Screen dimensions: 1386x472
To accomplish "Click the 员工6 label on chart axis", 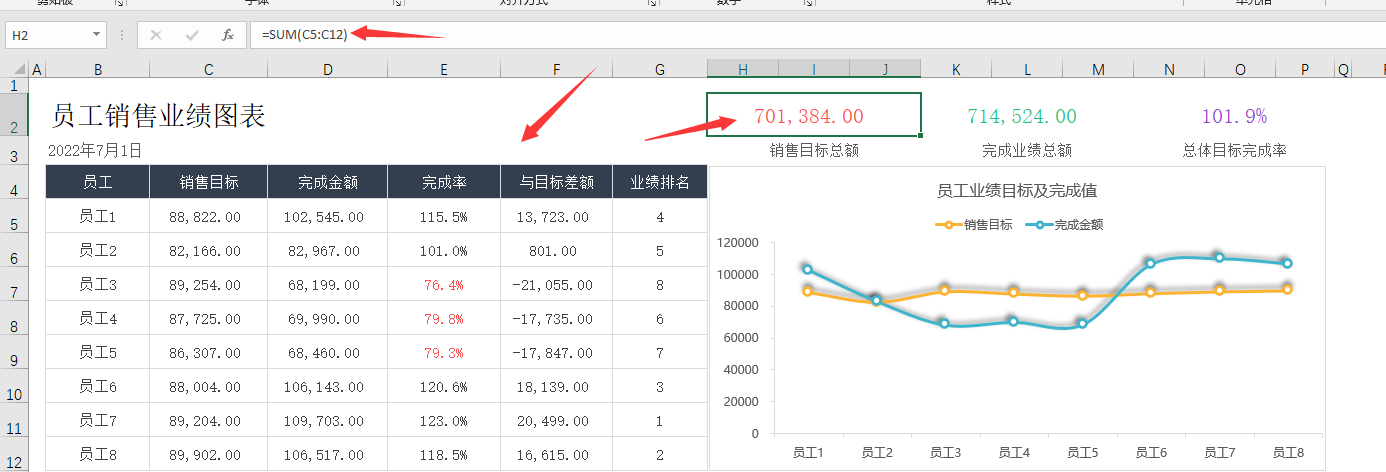I will click(1150, 453).
